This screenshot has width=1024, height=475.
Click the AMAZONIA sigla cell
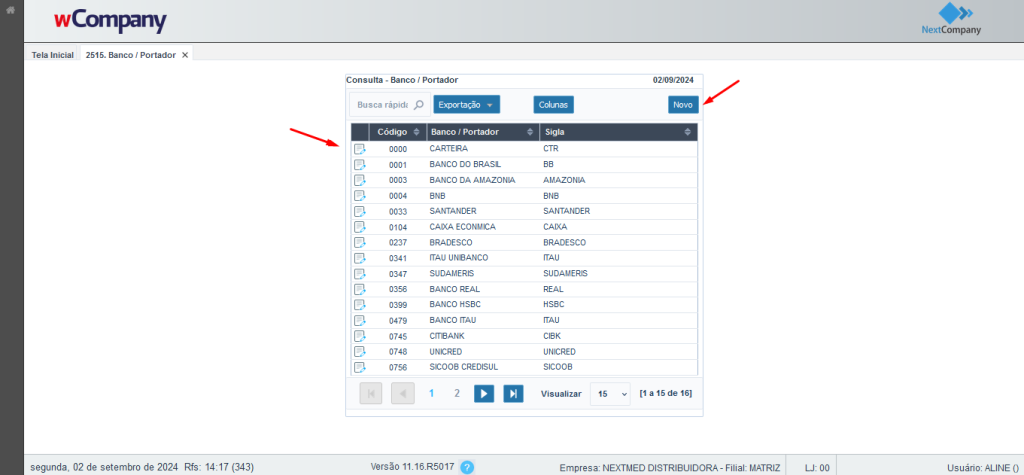point(564,180)
